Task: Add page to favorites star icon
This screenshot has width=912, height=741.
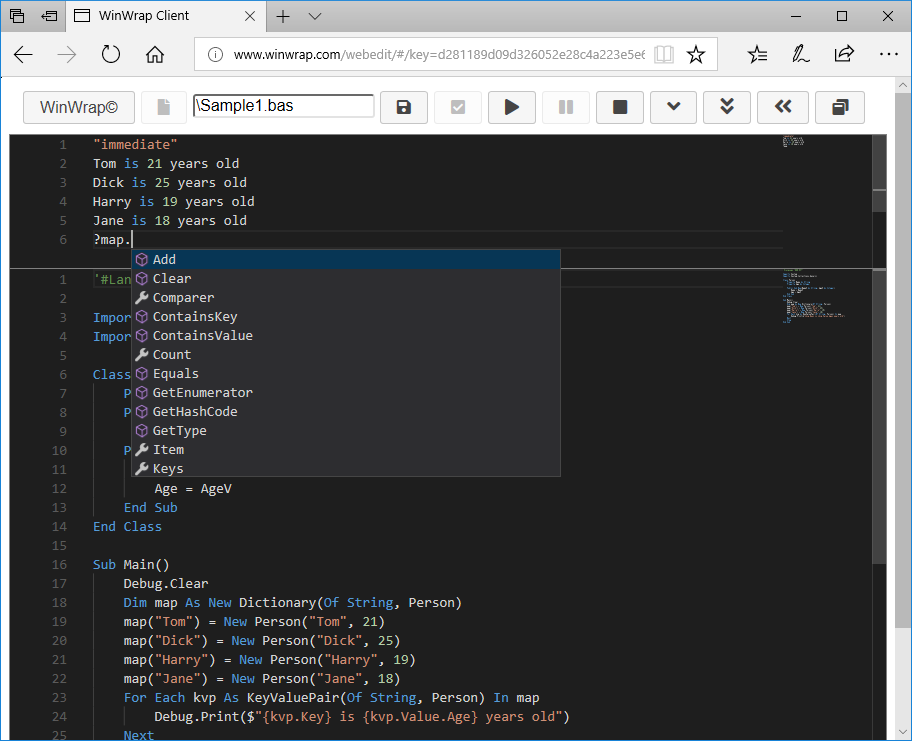Action: pos(696,54)
